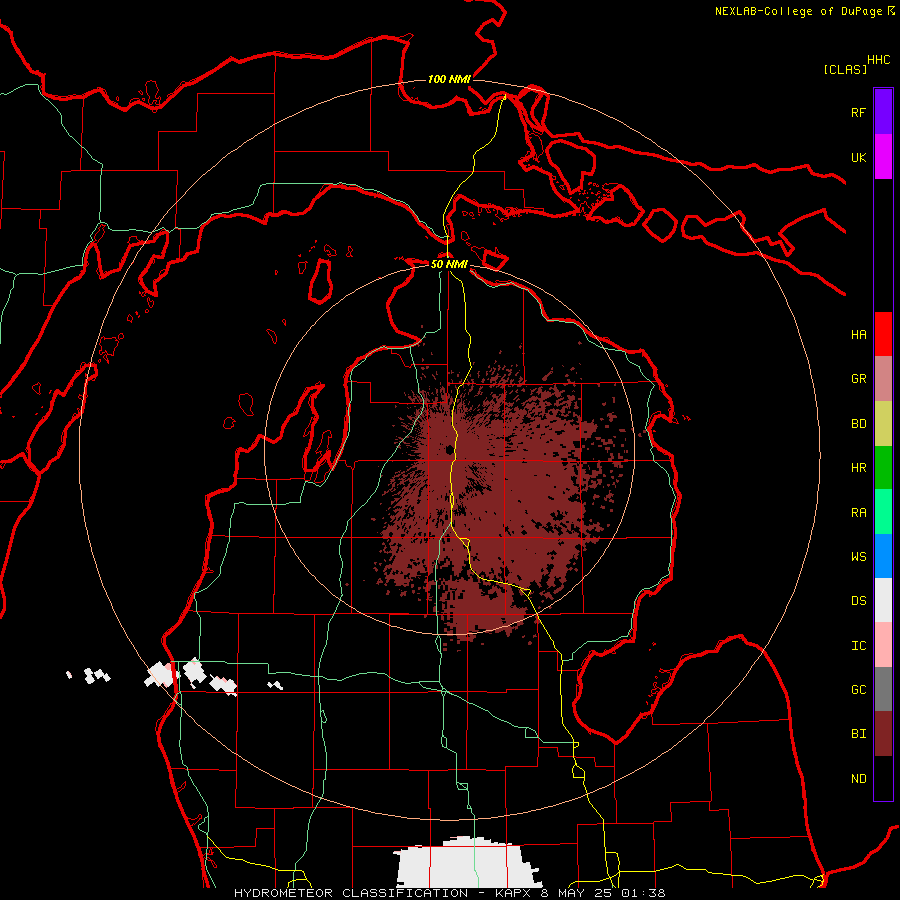
Task: Click the WS legend label
Action: pyautogui.click(x=858, y=557)
